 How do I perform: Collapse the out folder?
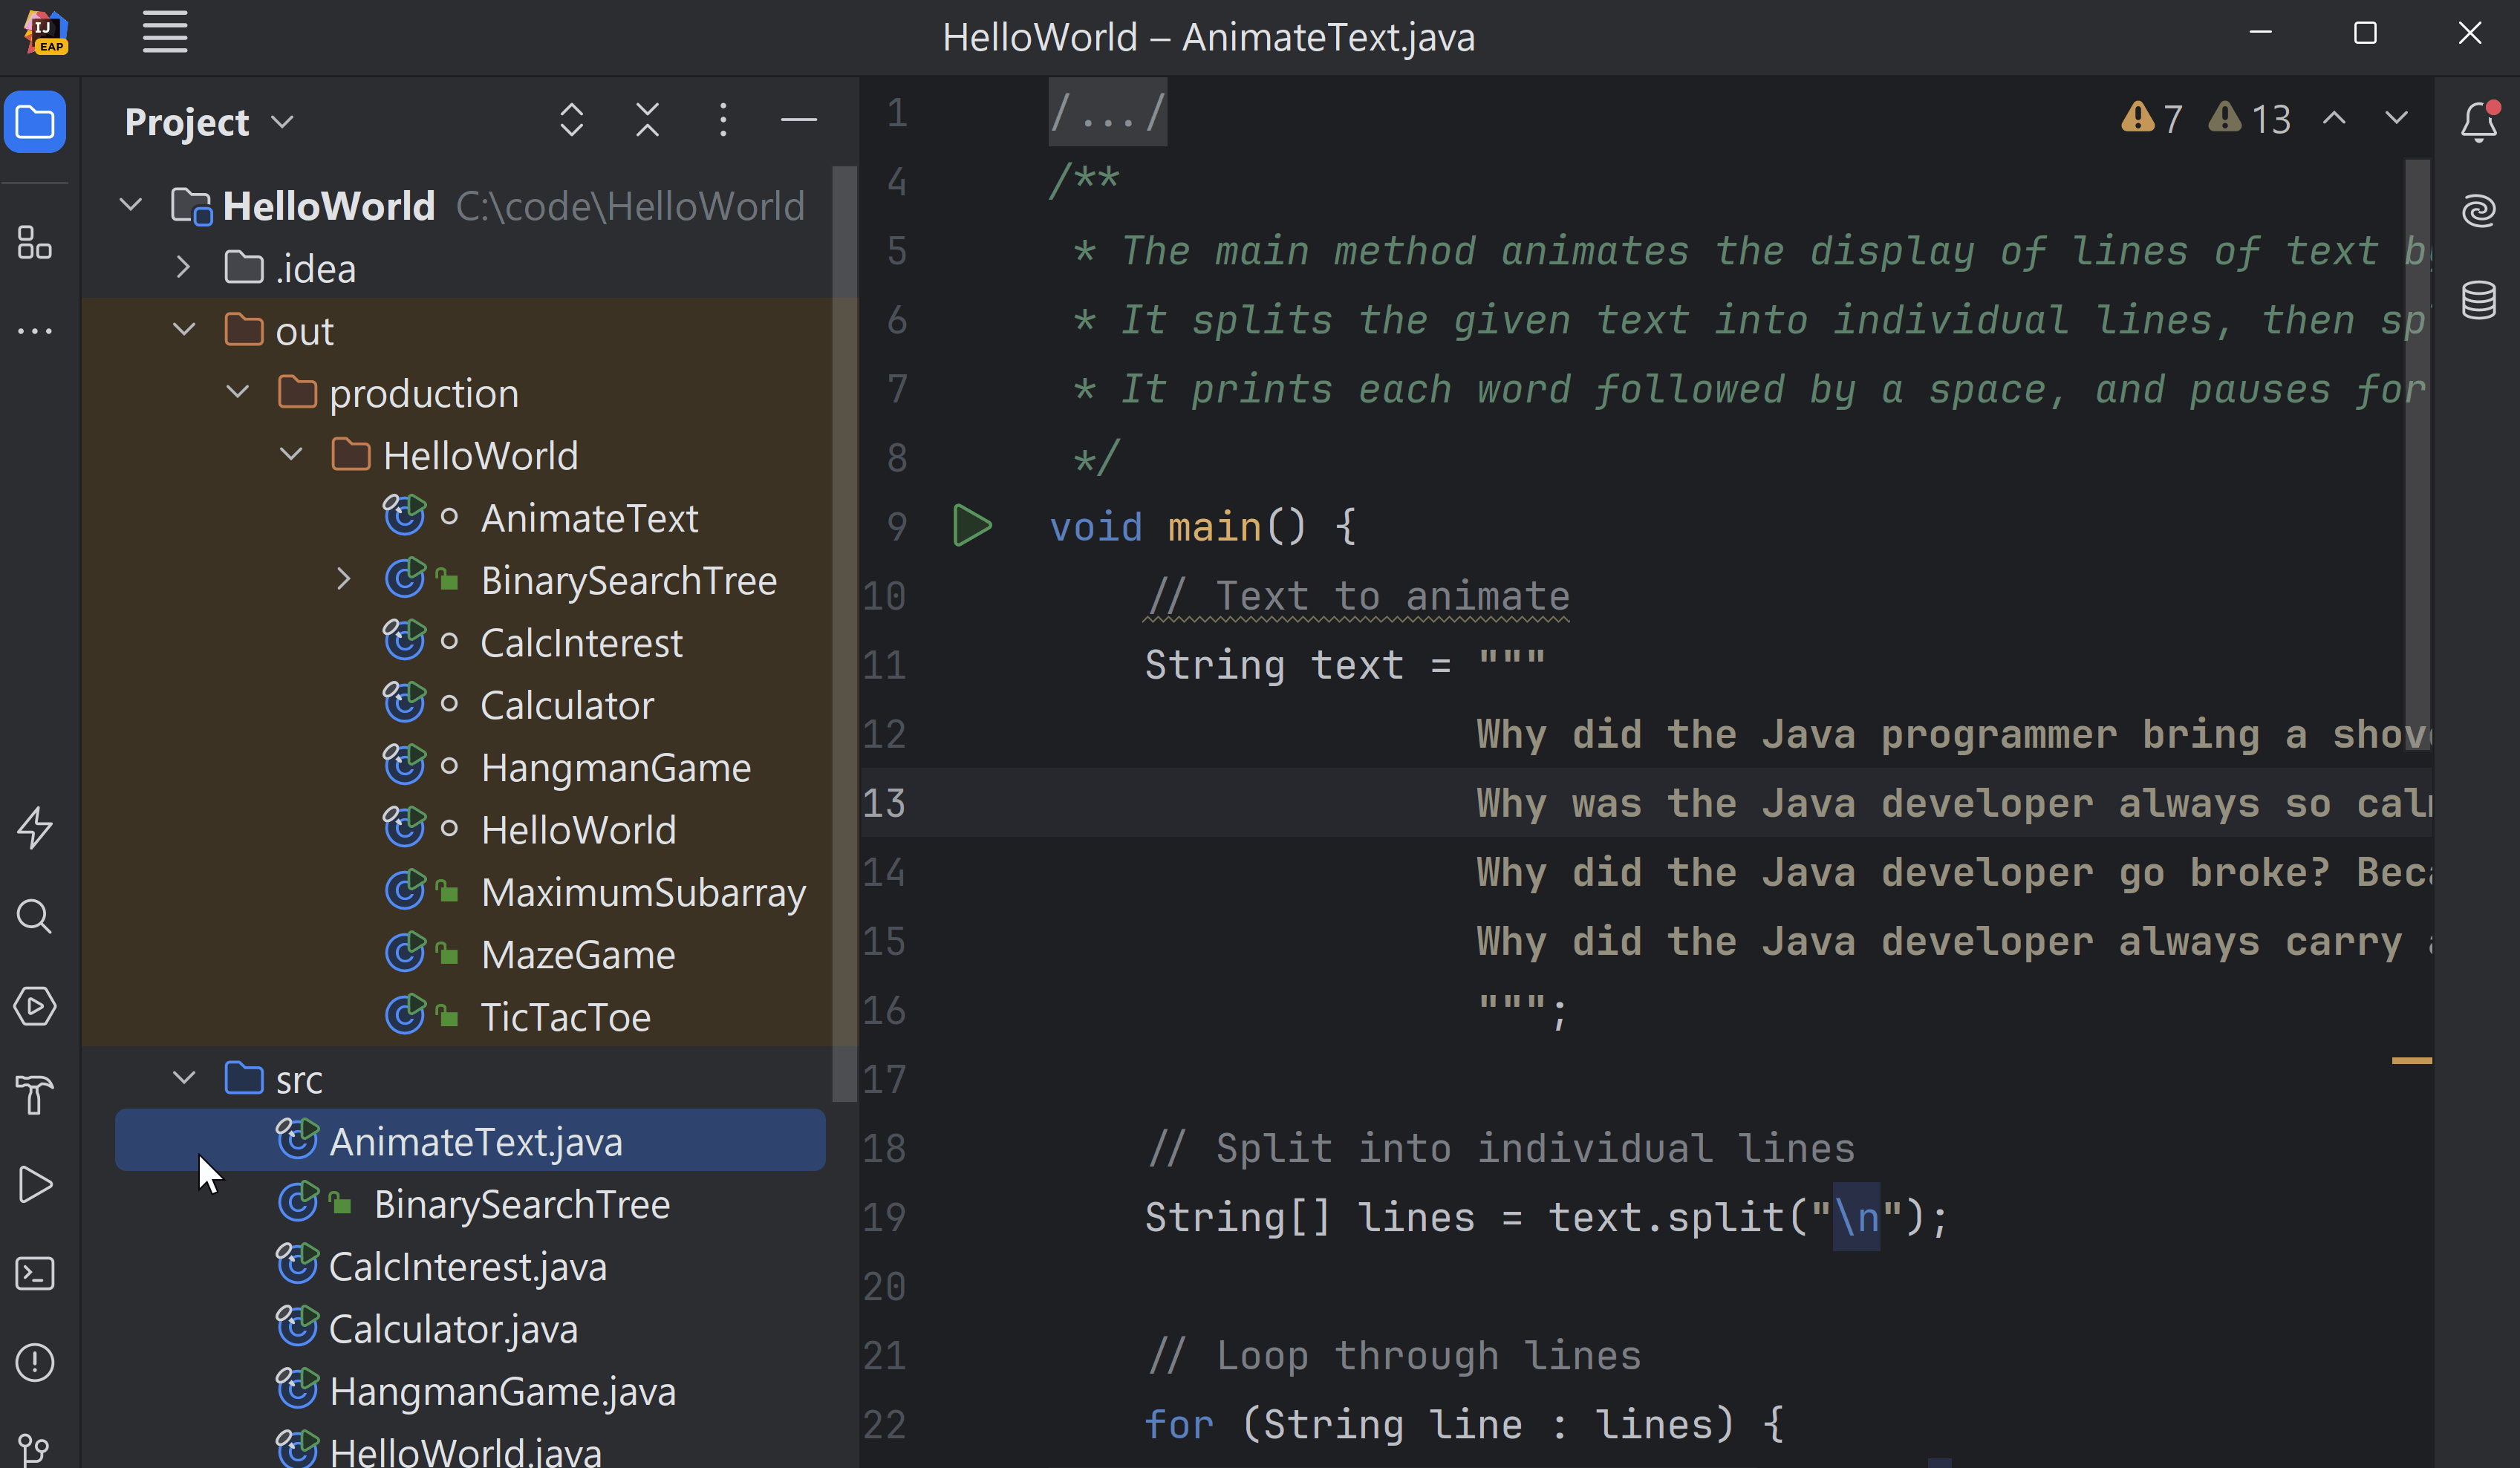184,330
